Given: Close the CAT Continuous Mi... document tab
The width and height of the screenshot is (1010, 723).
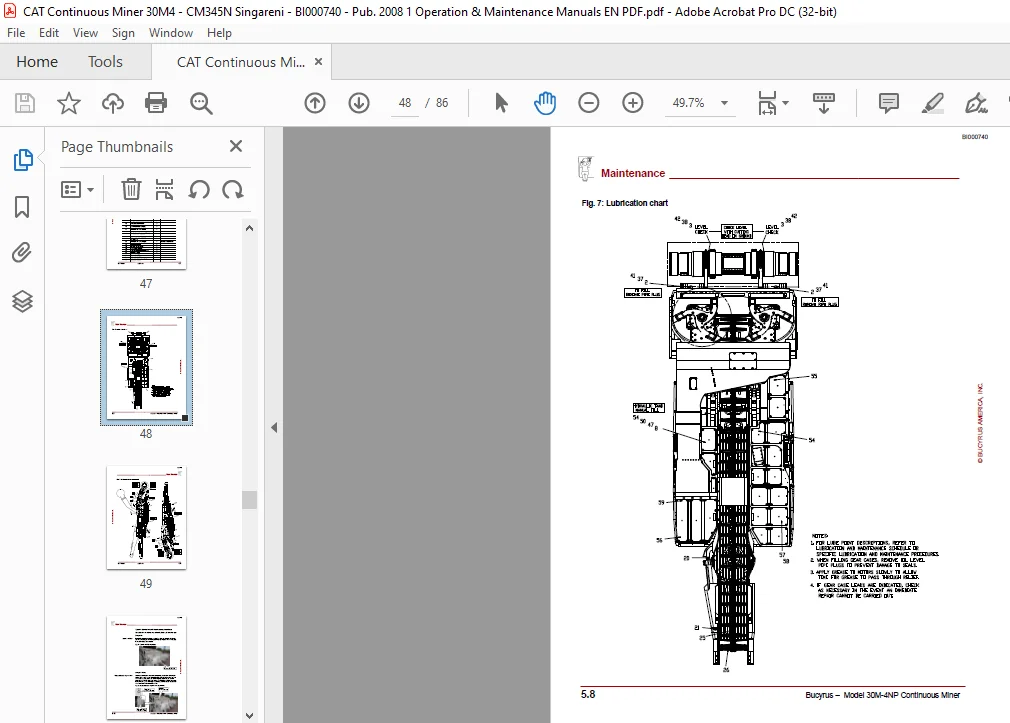Looking at the screenshot, I should click(x=318, y=62).
